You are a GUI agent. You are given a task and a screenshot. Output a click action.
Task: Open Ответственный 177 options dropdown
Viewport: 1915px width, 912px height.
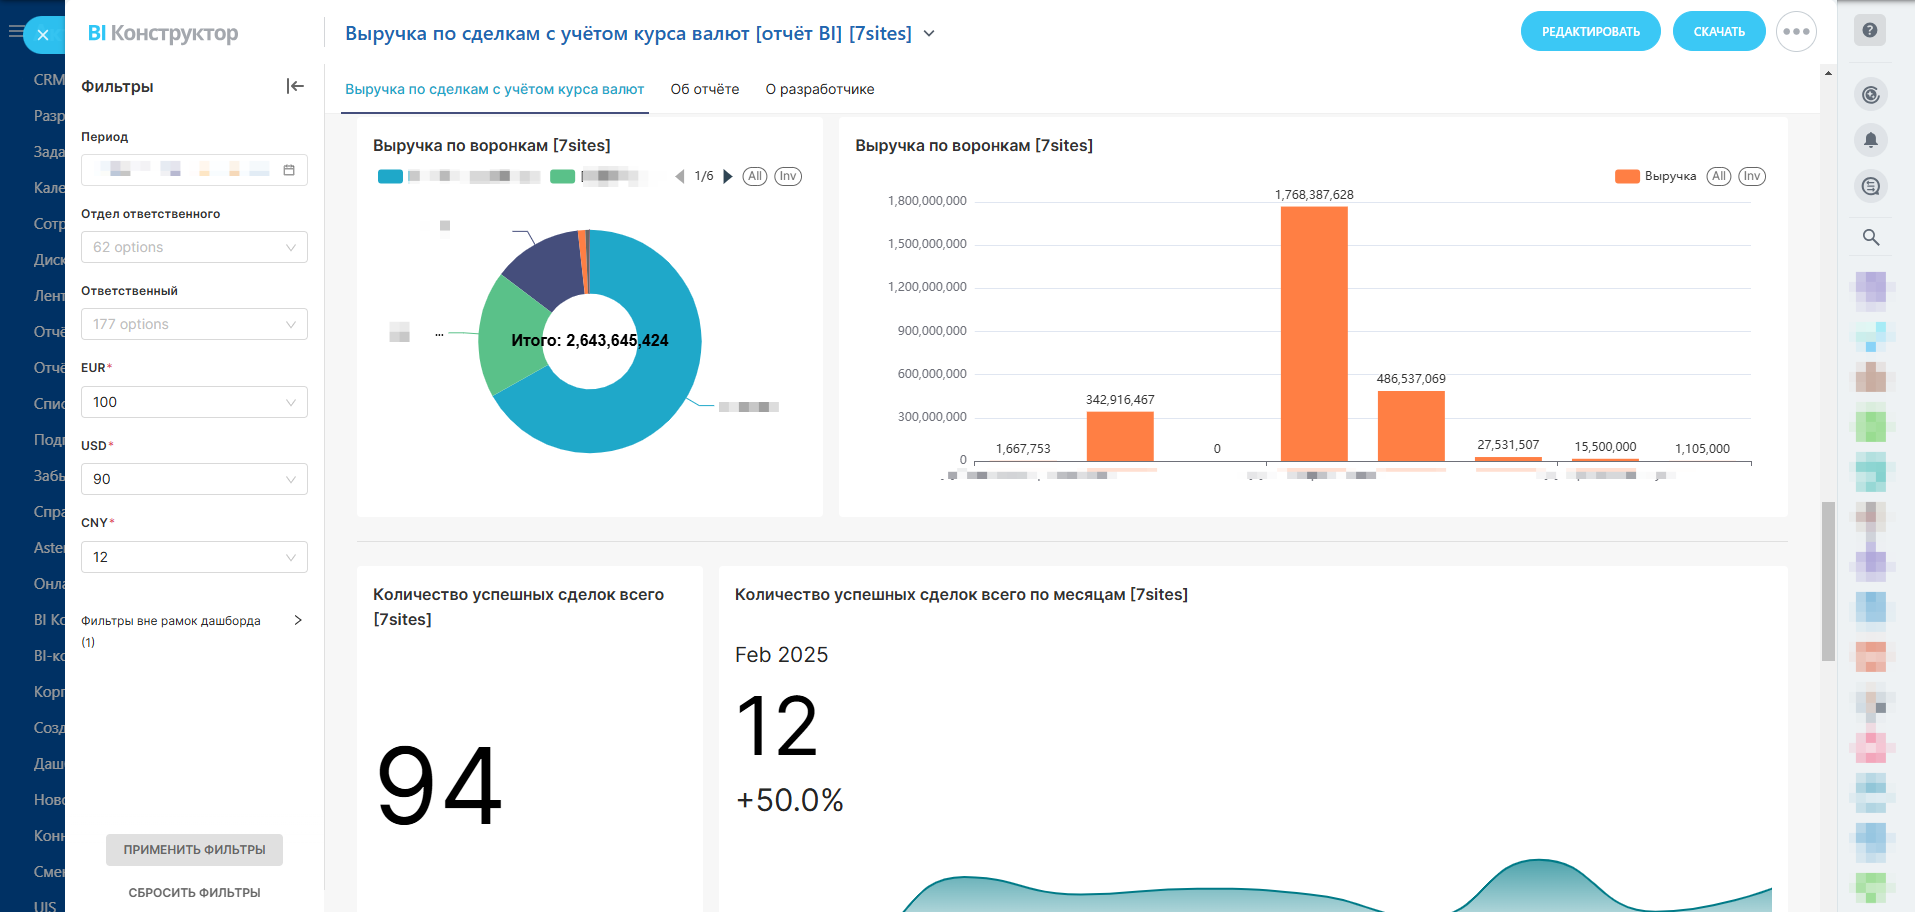[x=194, y=324]
